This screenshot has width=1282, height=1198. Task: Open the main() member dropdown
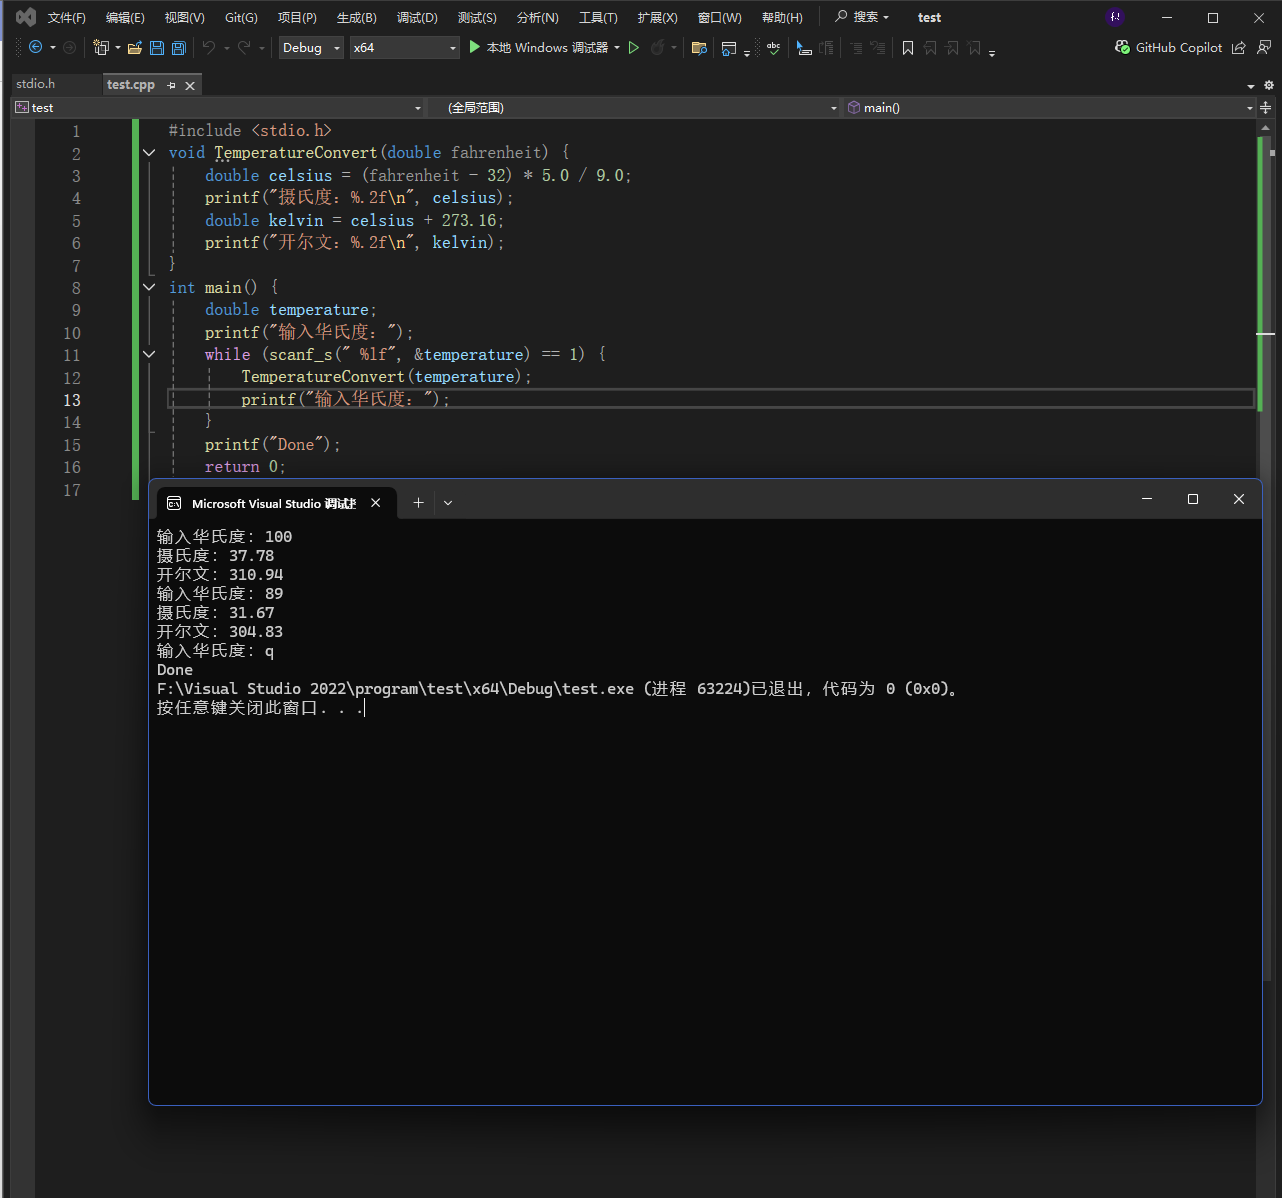click(1050, 107)
